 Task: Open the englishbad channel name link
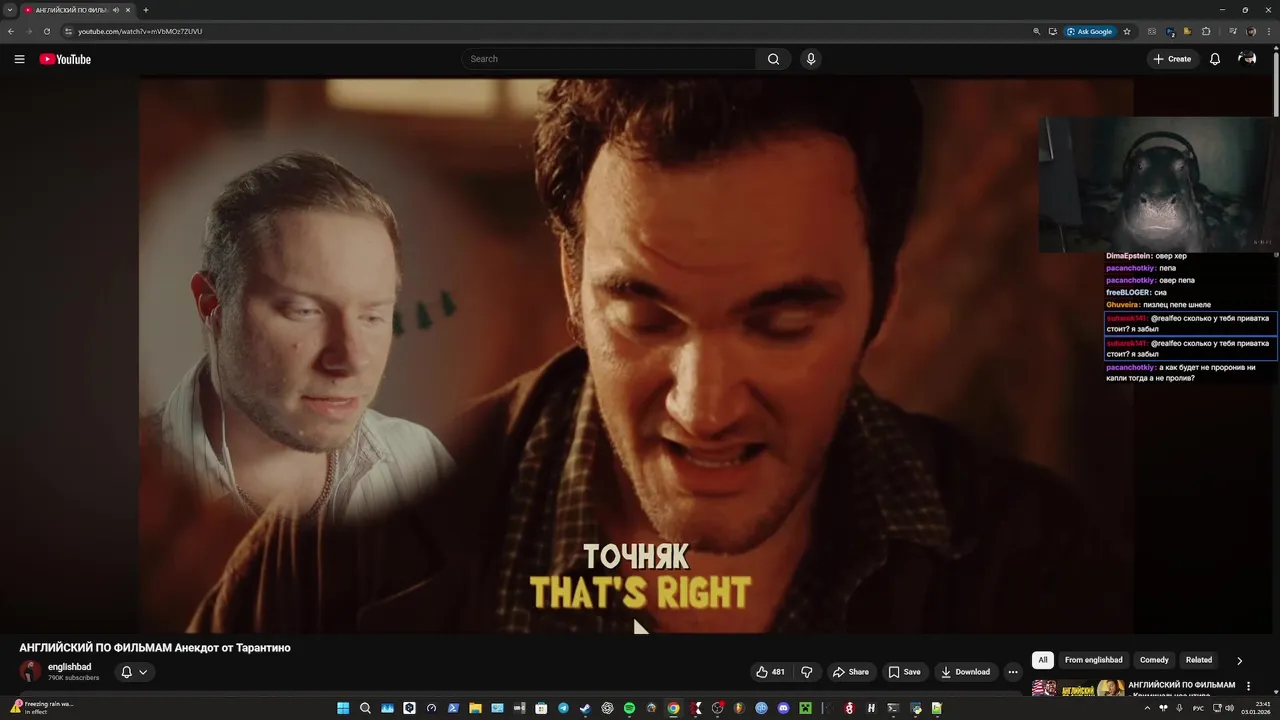[x=69, y=667]
